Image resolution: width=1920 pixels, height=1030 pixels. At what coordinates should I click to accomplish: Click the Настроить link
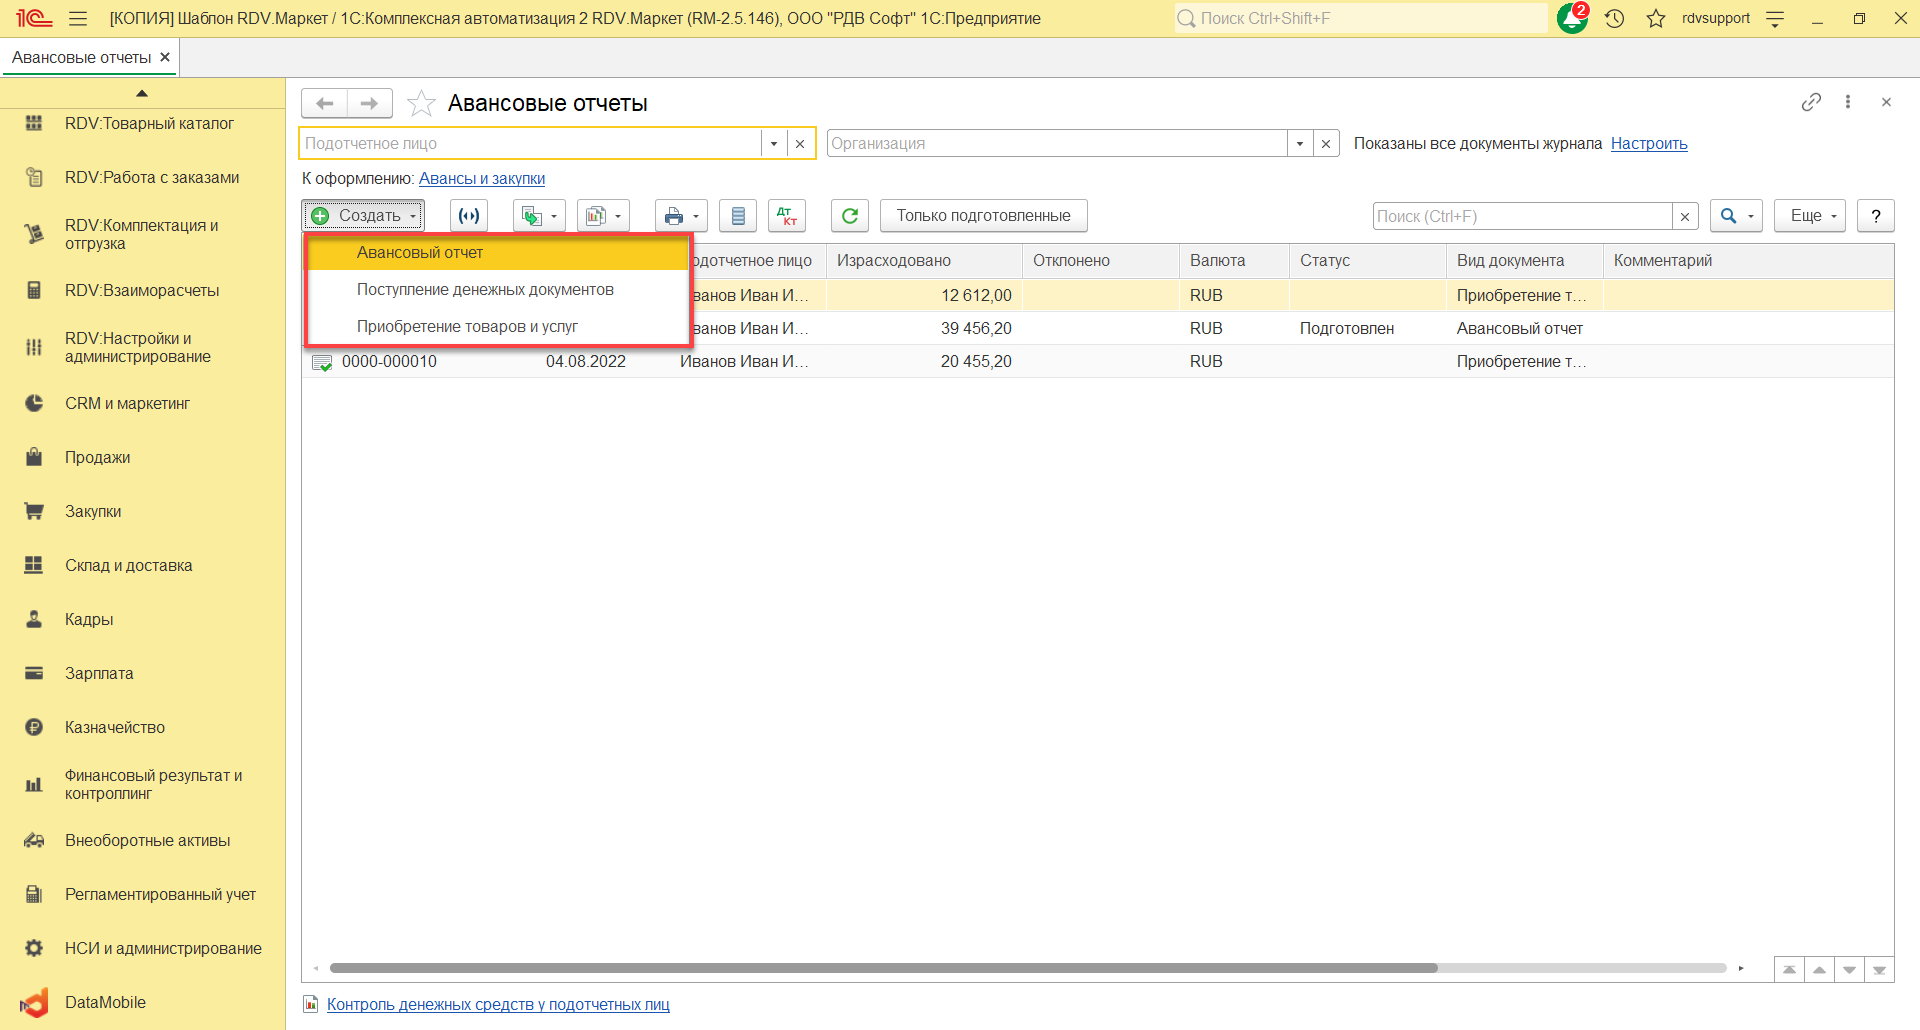pos(1648,144)
